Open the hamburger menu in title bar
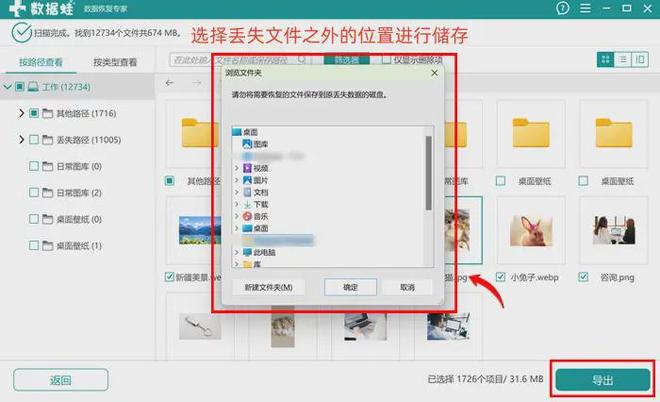Viewport: 660px width, 402px height. tap(585, 8)
